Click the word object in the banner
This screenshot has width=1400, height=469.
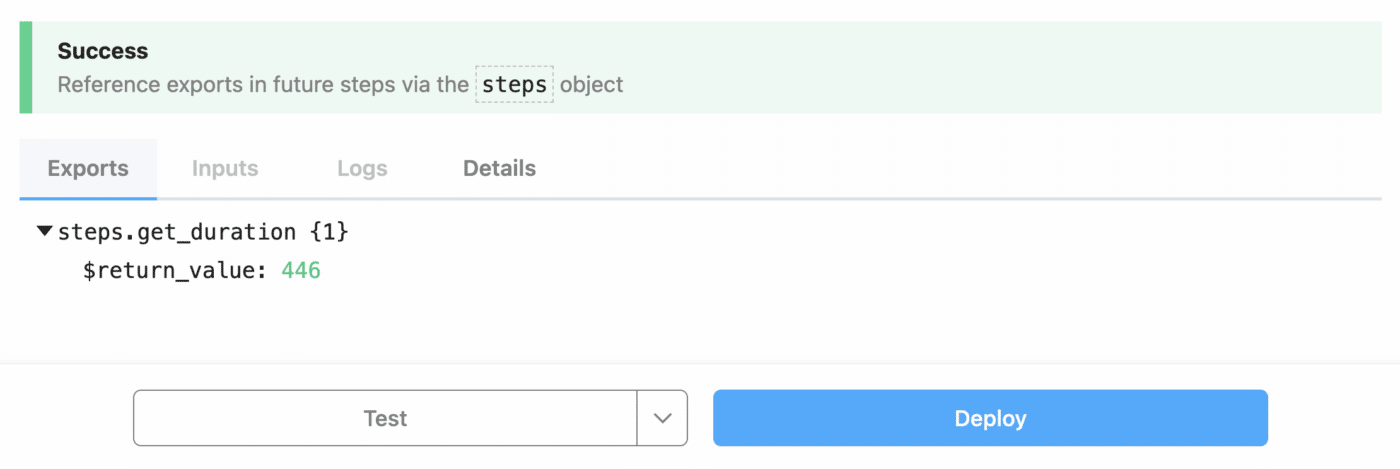tap(591, 85)
